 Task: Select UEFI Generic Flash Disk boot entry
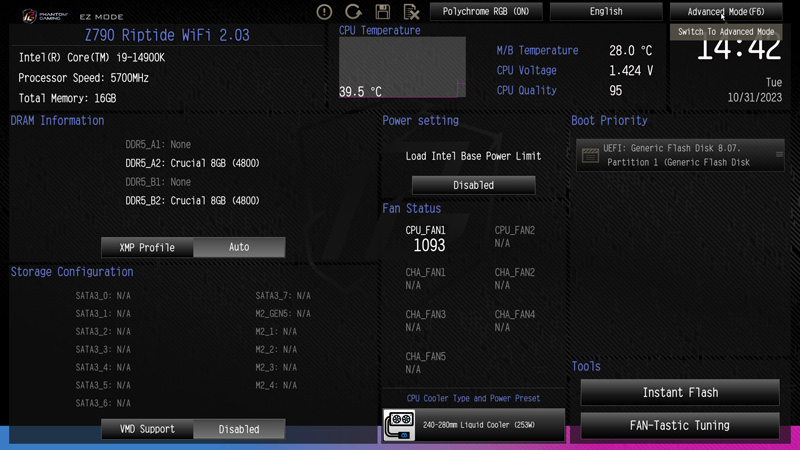(x=680, y=155)
